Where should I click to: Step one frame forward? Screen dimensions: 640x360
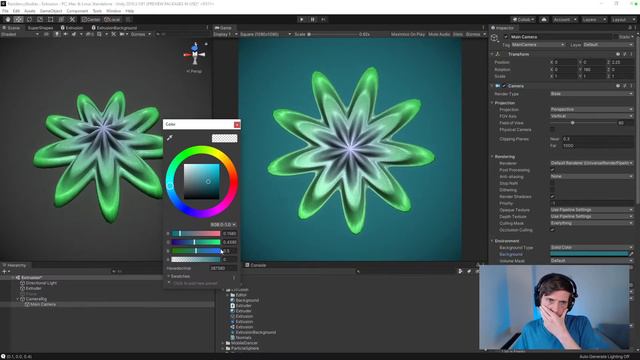(x=324, y=19)
